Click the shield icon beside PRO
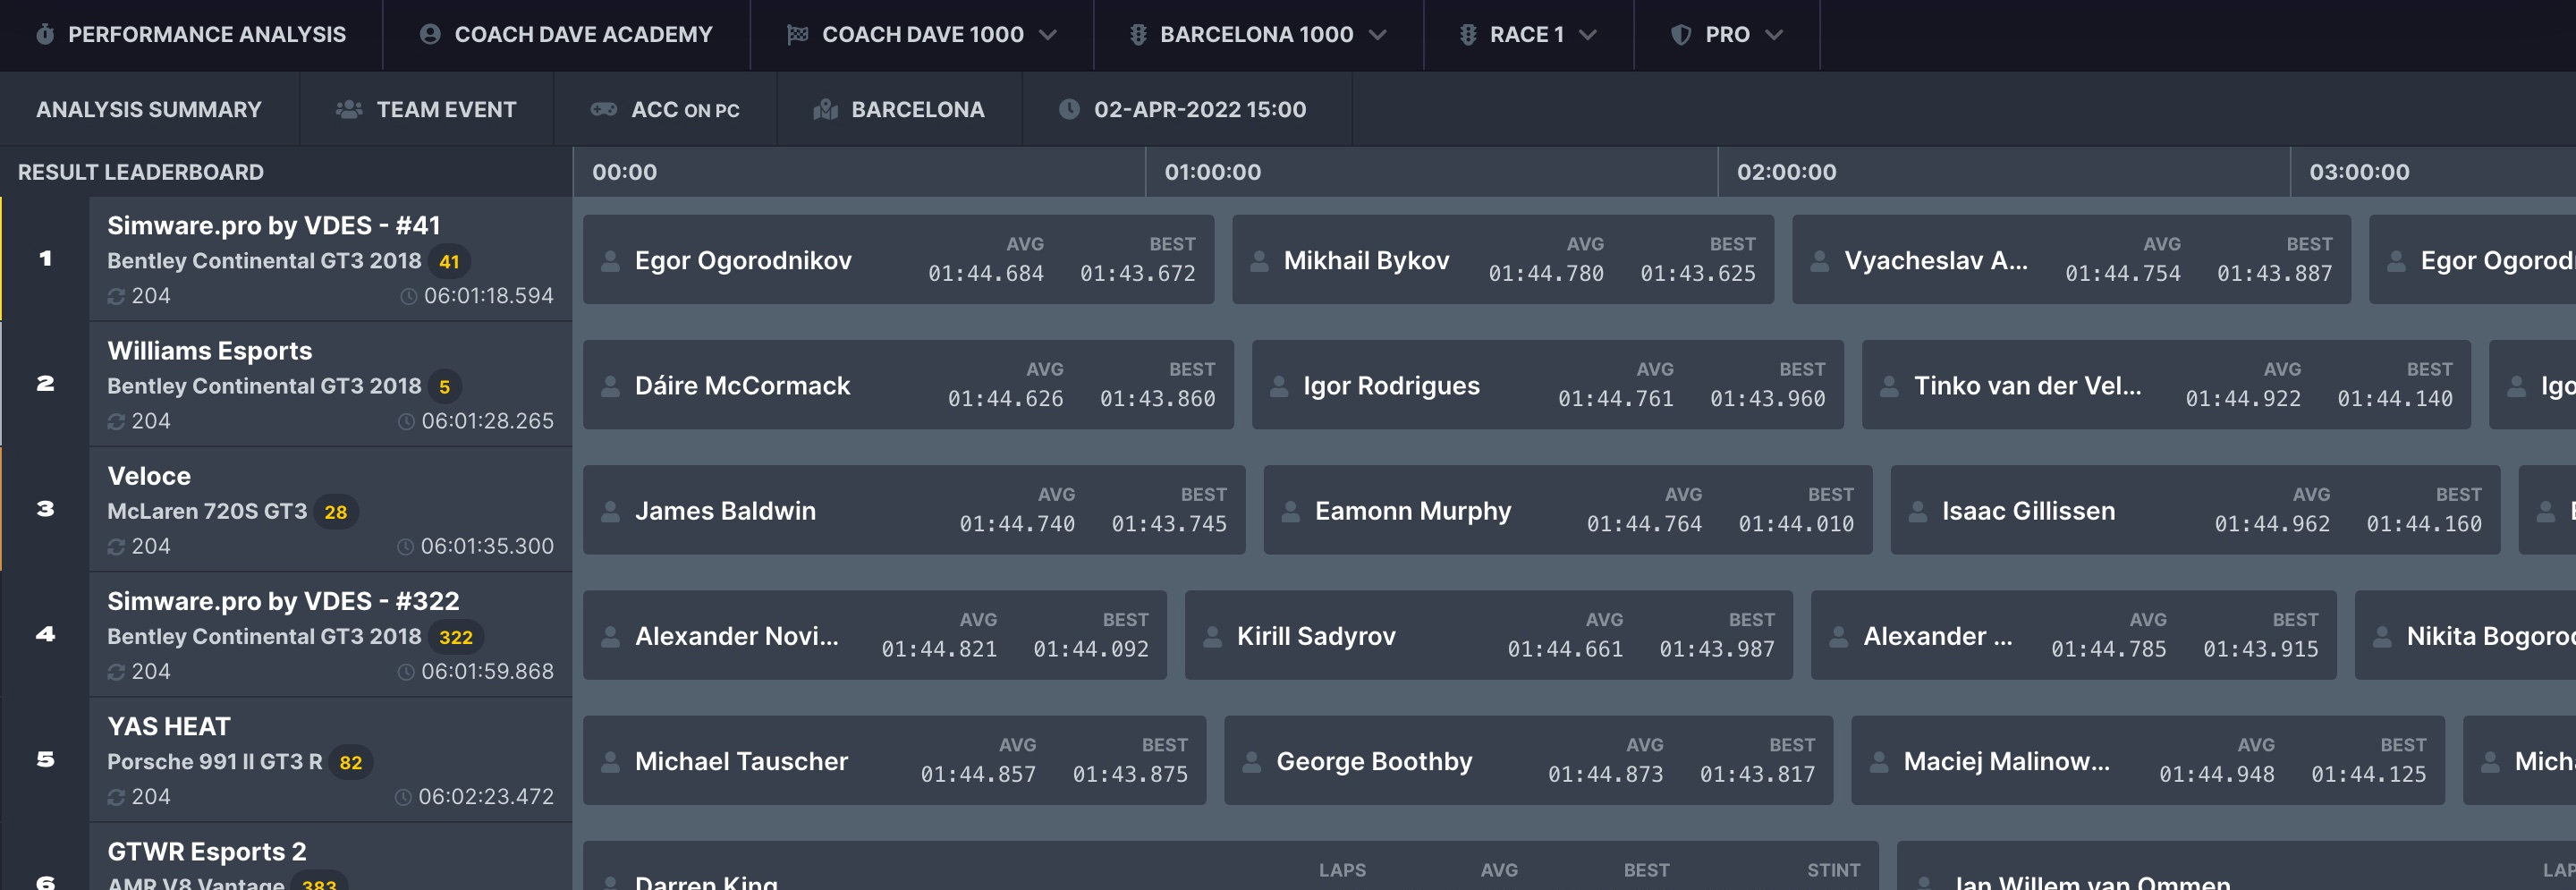The height and width of the screenshot is (890, 2576). coord(1681,35)
